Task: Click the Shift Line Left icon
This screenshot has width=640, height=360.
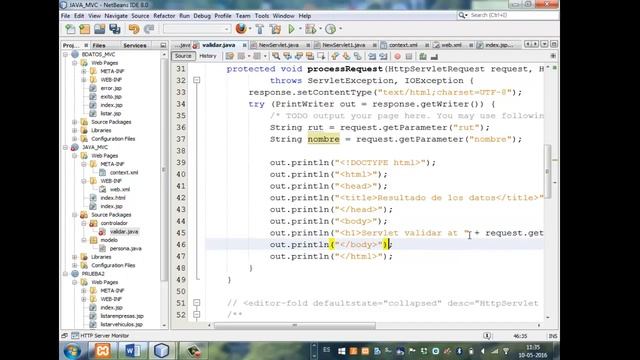Action: [x=372, y=56]
